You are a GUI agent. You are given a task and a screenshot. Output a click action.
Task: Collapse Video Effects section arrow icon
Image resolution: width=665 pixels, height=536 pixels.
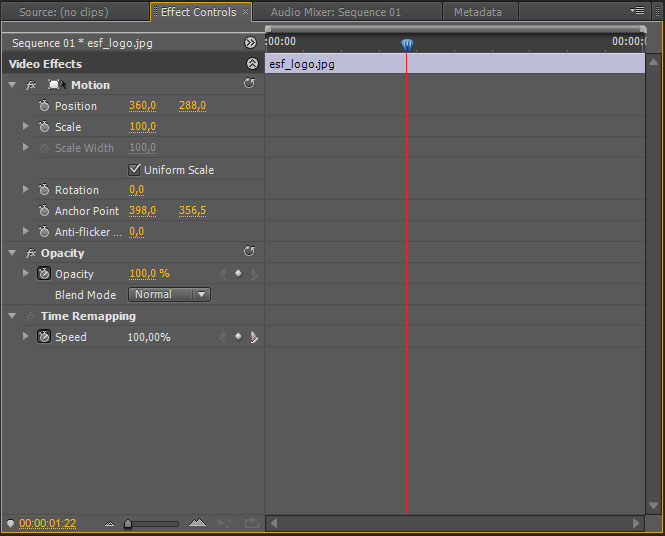pos(252,64)
